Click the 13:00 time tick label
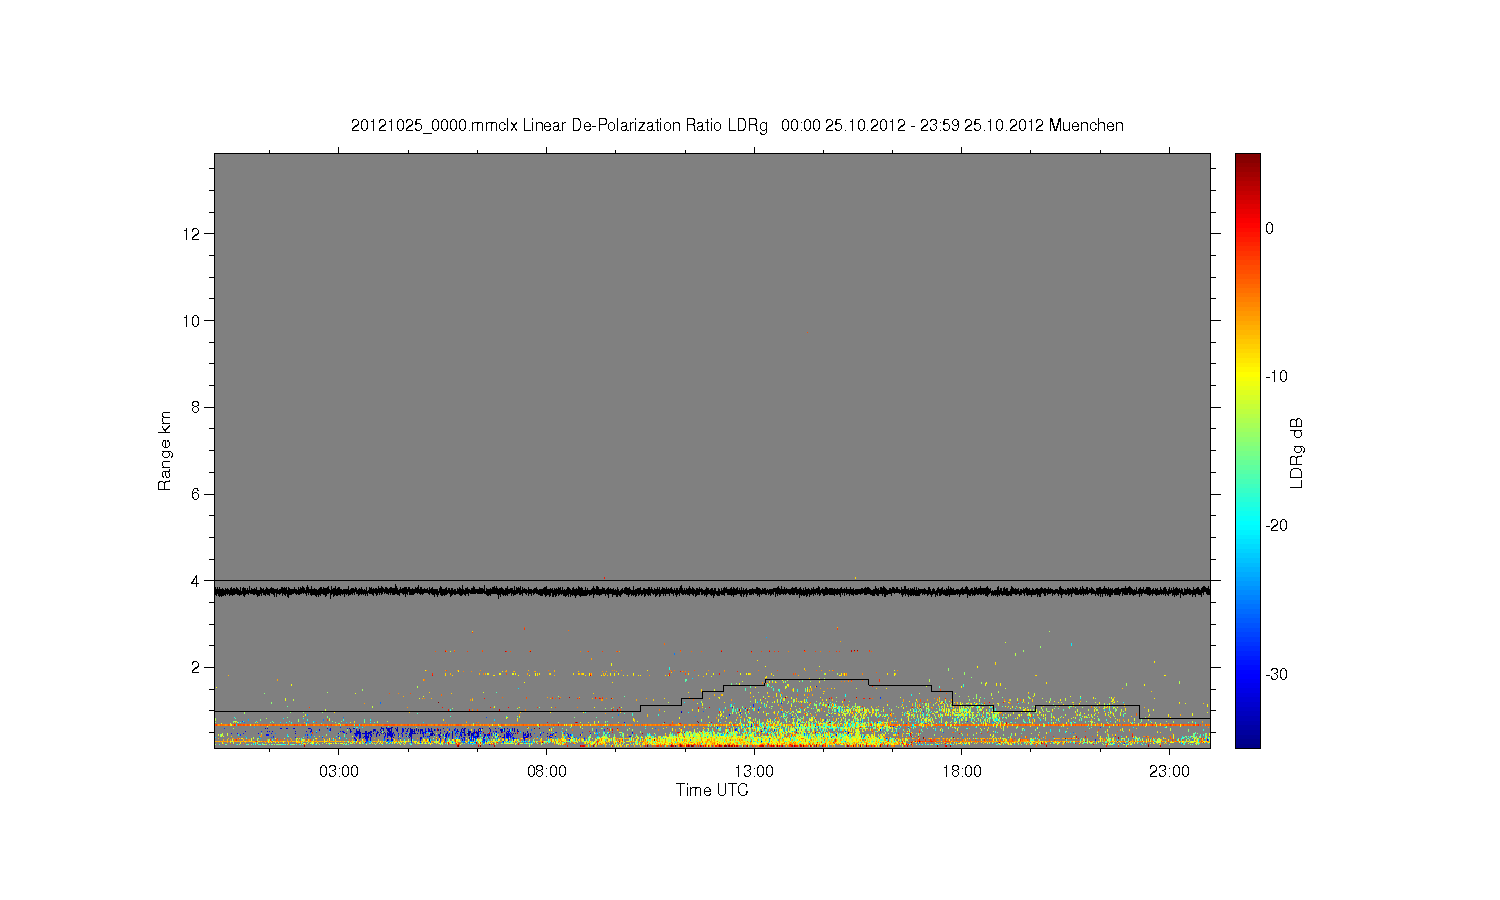This screenshot has height=900, width=1500. pos(754,772)
